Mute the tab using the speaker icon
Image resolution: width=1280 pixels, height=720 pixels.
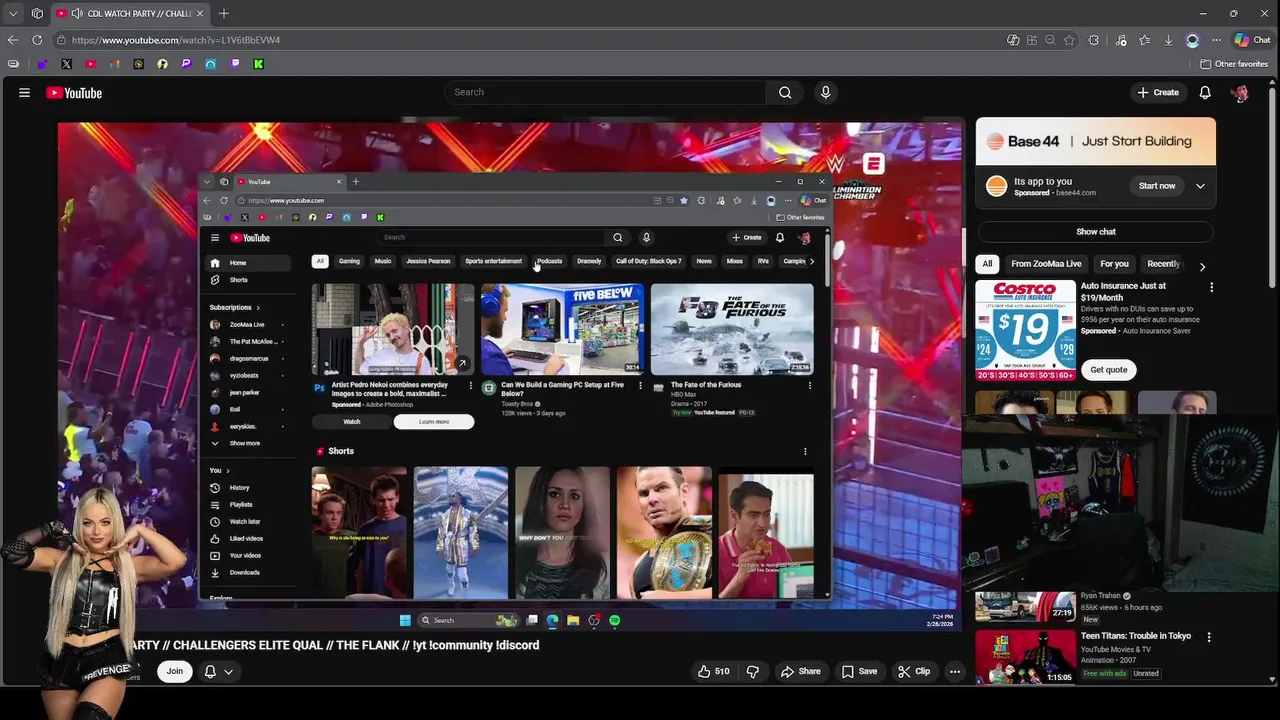pos(79,13)
